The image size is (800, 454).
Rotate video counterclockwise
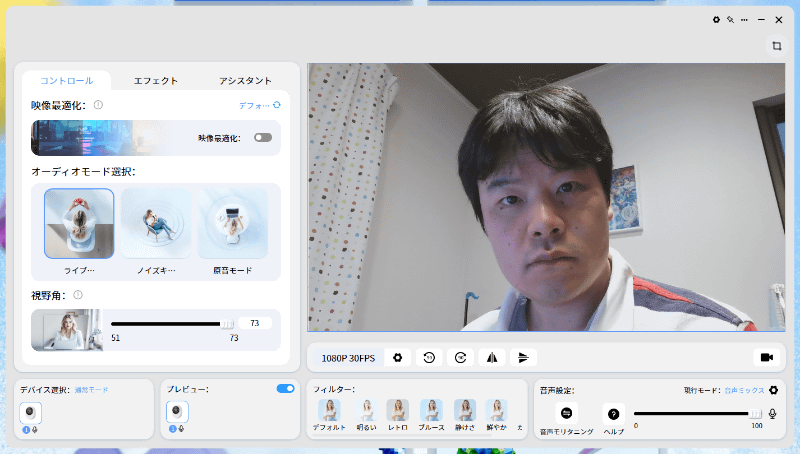(x=429, y=358)
